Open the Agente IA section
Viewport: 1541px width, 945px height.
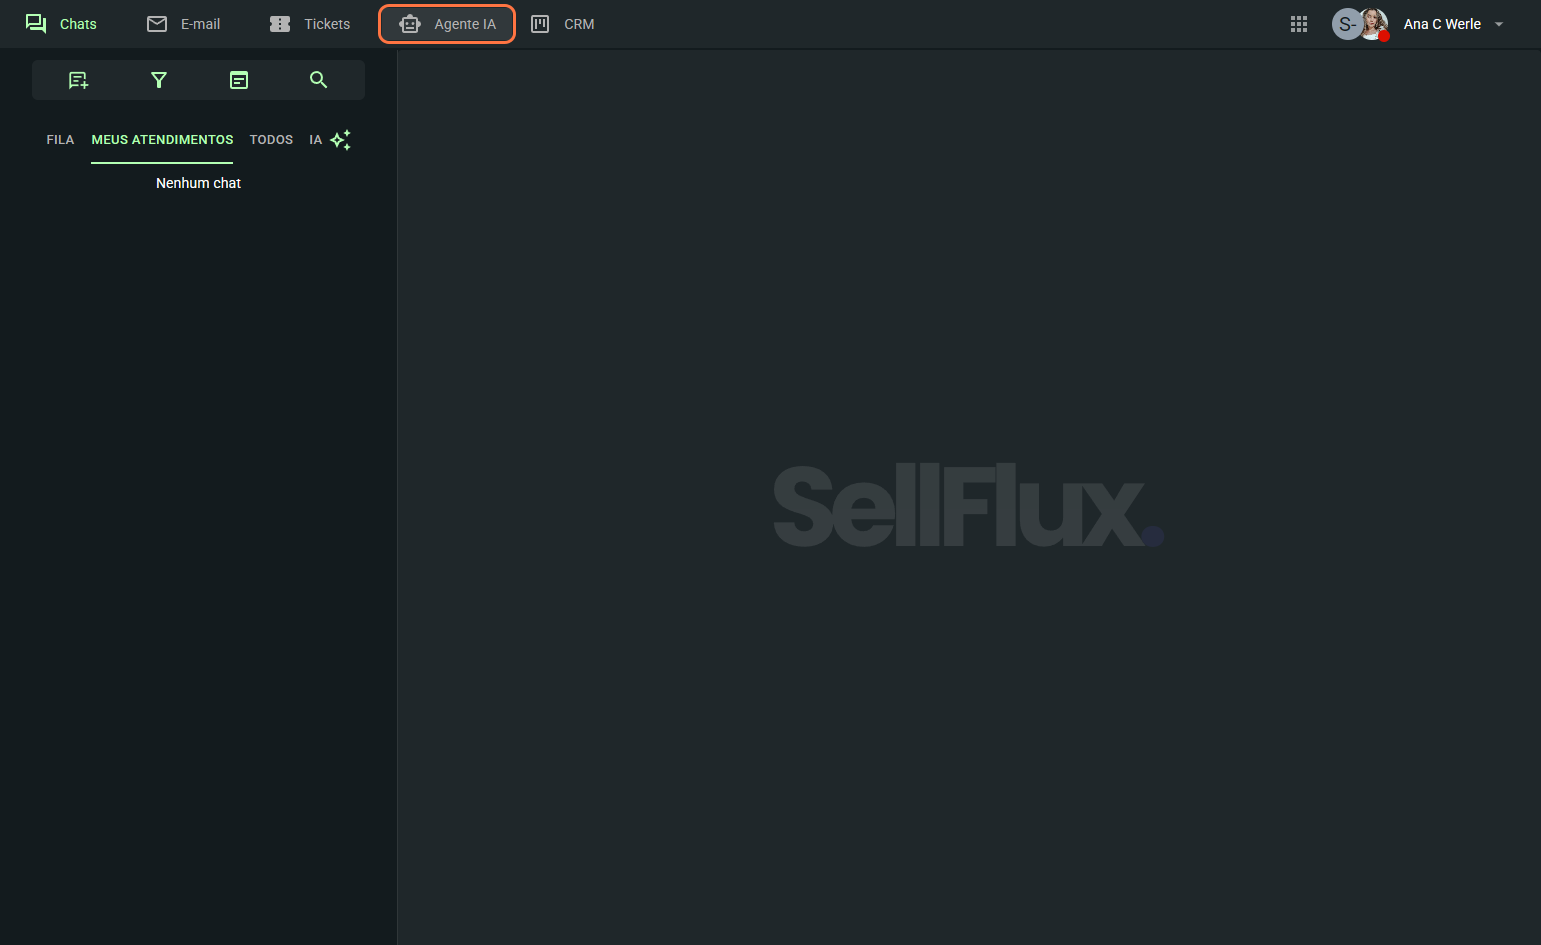click(447, 24)
